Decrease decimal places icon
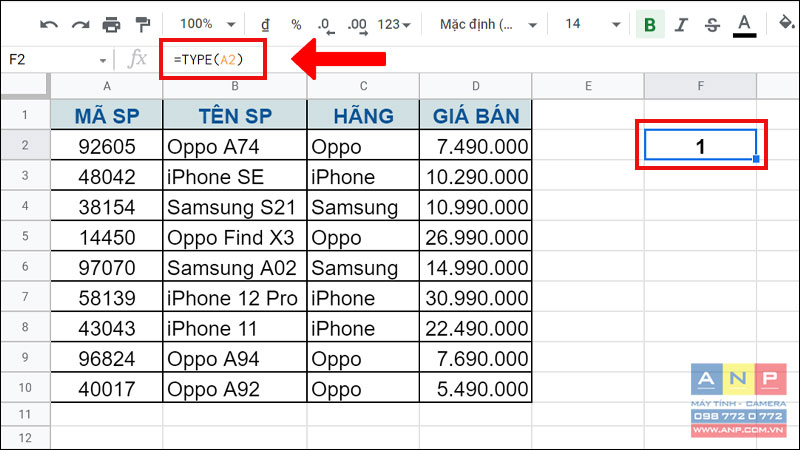Screen dimensions: 800x450 point(326,25)
